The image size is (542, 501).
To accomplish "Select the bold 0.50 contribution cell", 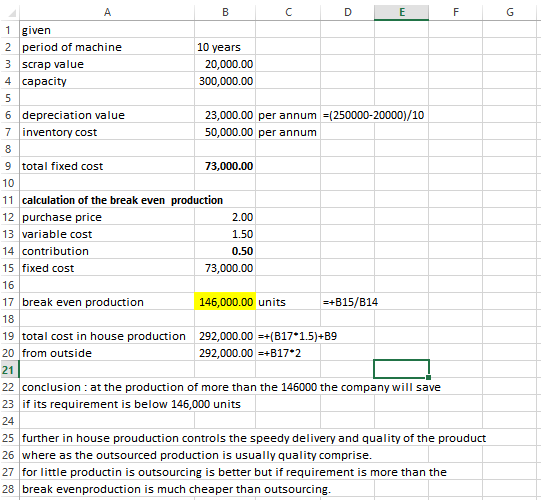I will 225,251.
